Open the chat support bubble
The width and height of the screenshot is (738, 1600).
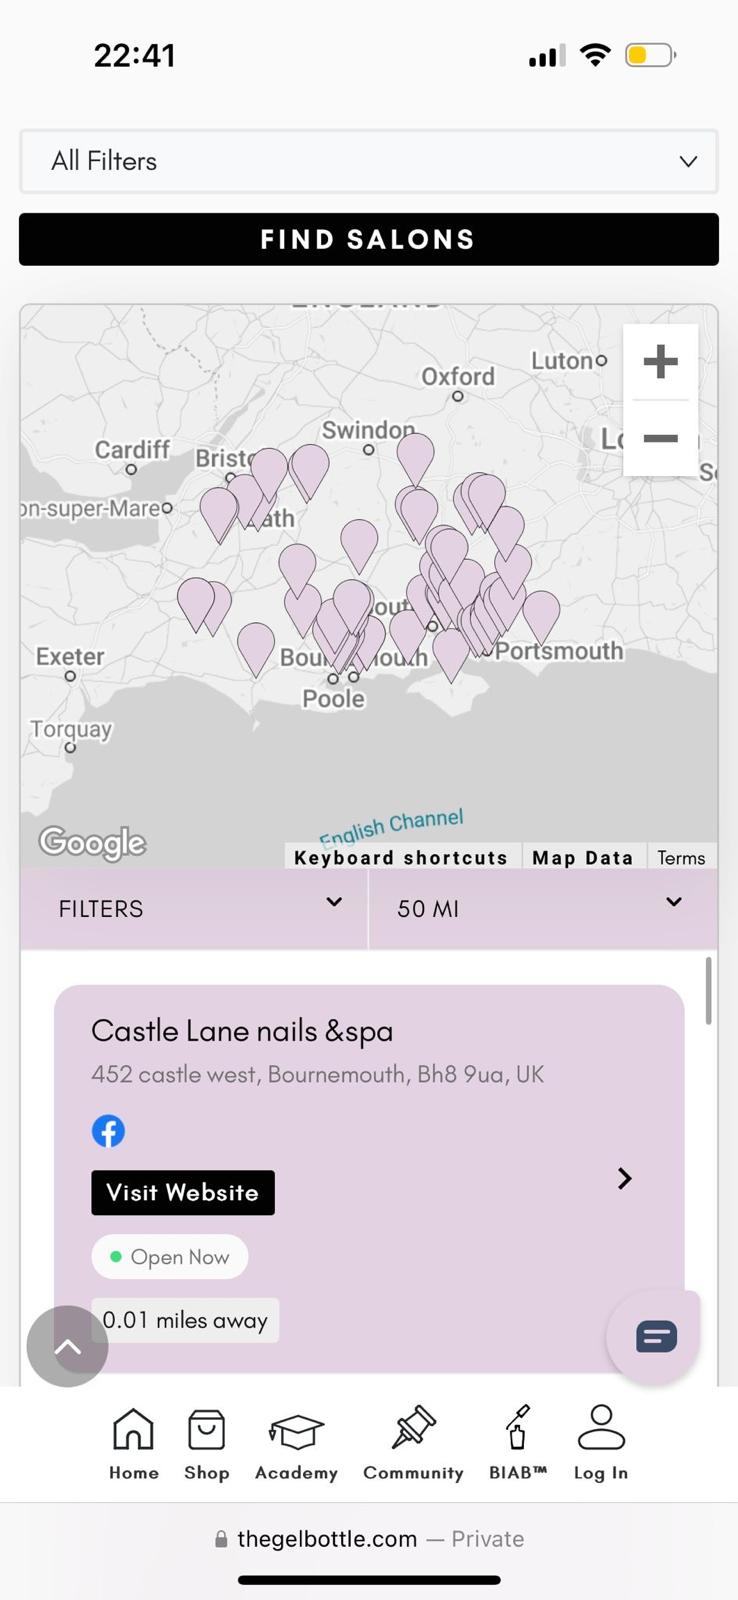[655, 1336]
